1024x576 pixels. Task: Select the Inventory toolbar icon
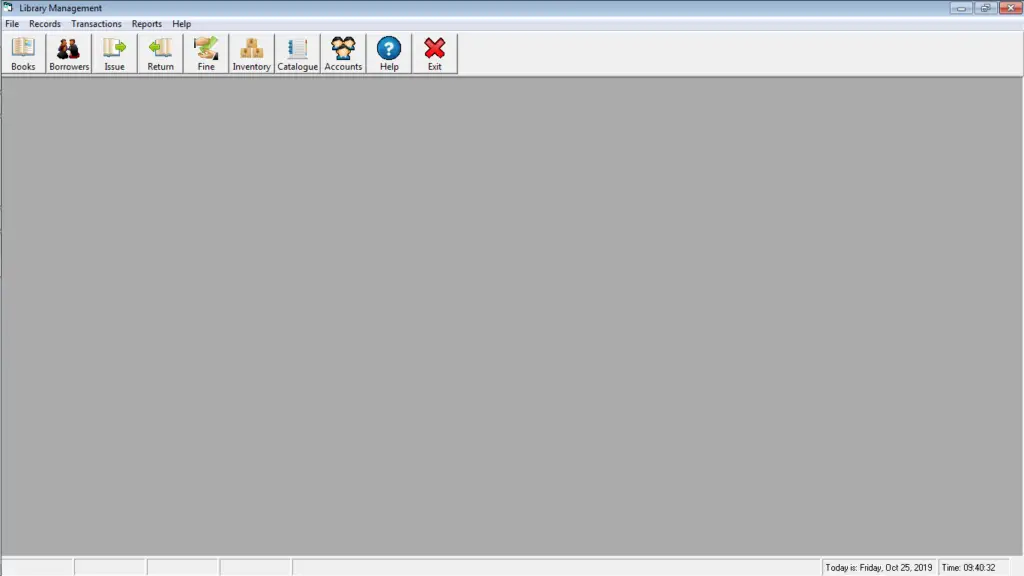[251, 52]
